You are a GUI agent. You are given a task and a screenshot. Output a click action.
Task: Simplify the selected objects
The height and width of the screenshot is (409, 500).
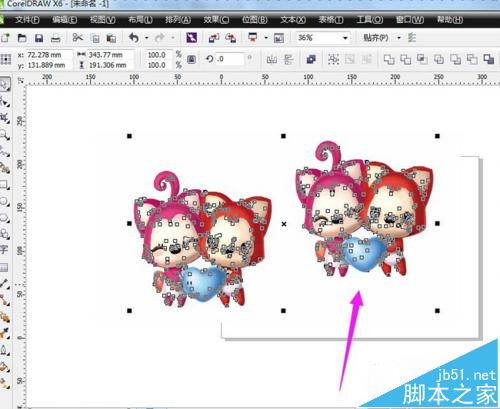(x=439, y=59)
